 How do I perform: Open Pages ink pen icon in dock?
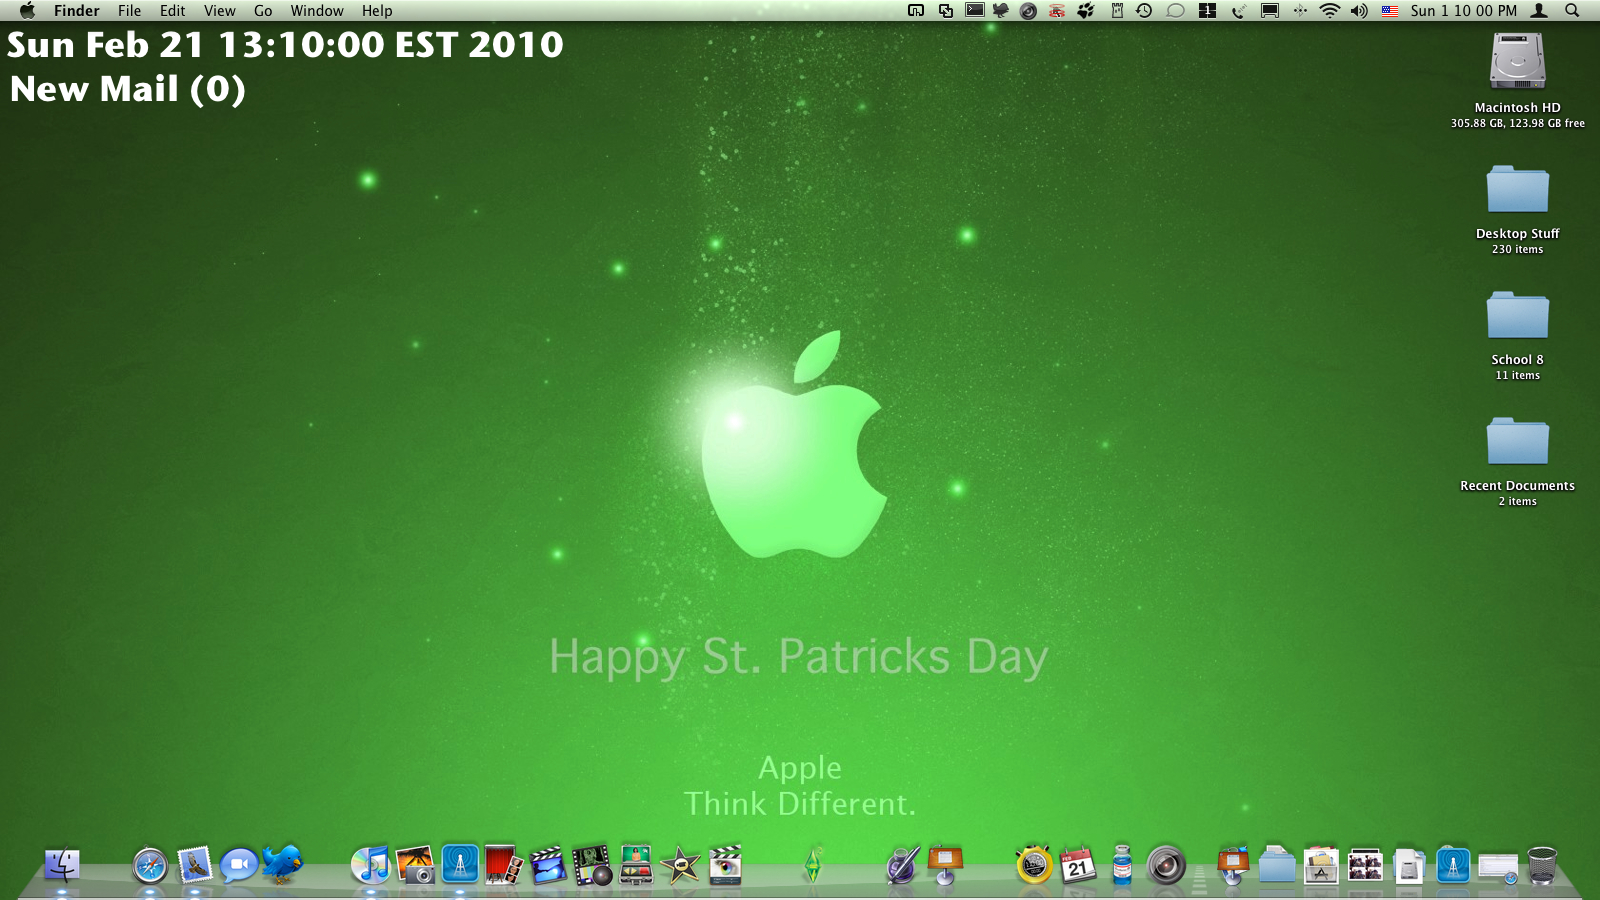902,865
